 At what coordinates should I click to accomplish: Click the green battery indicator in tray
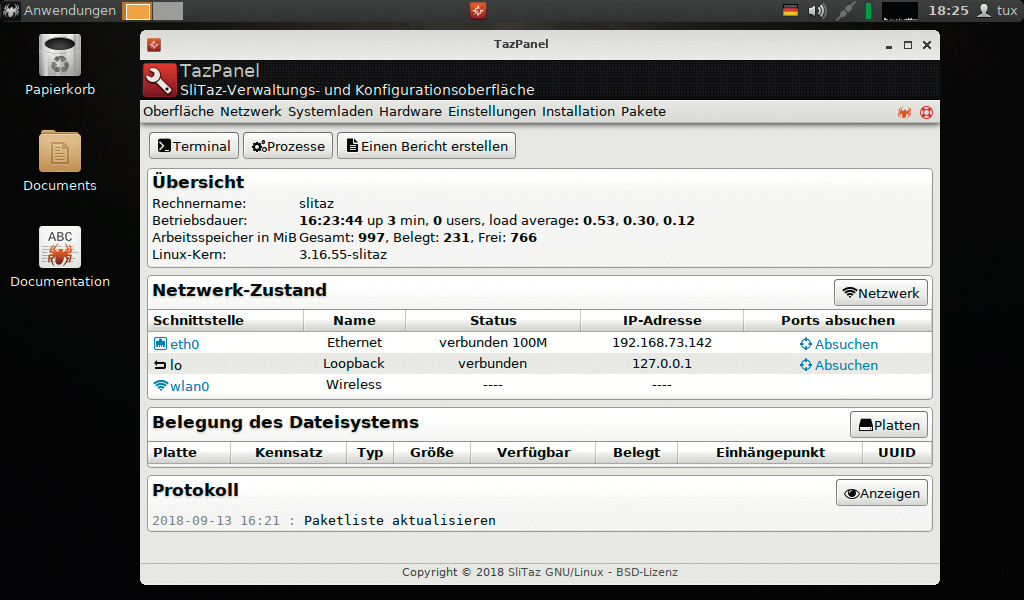869,10
